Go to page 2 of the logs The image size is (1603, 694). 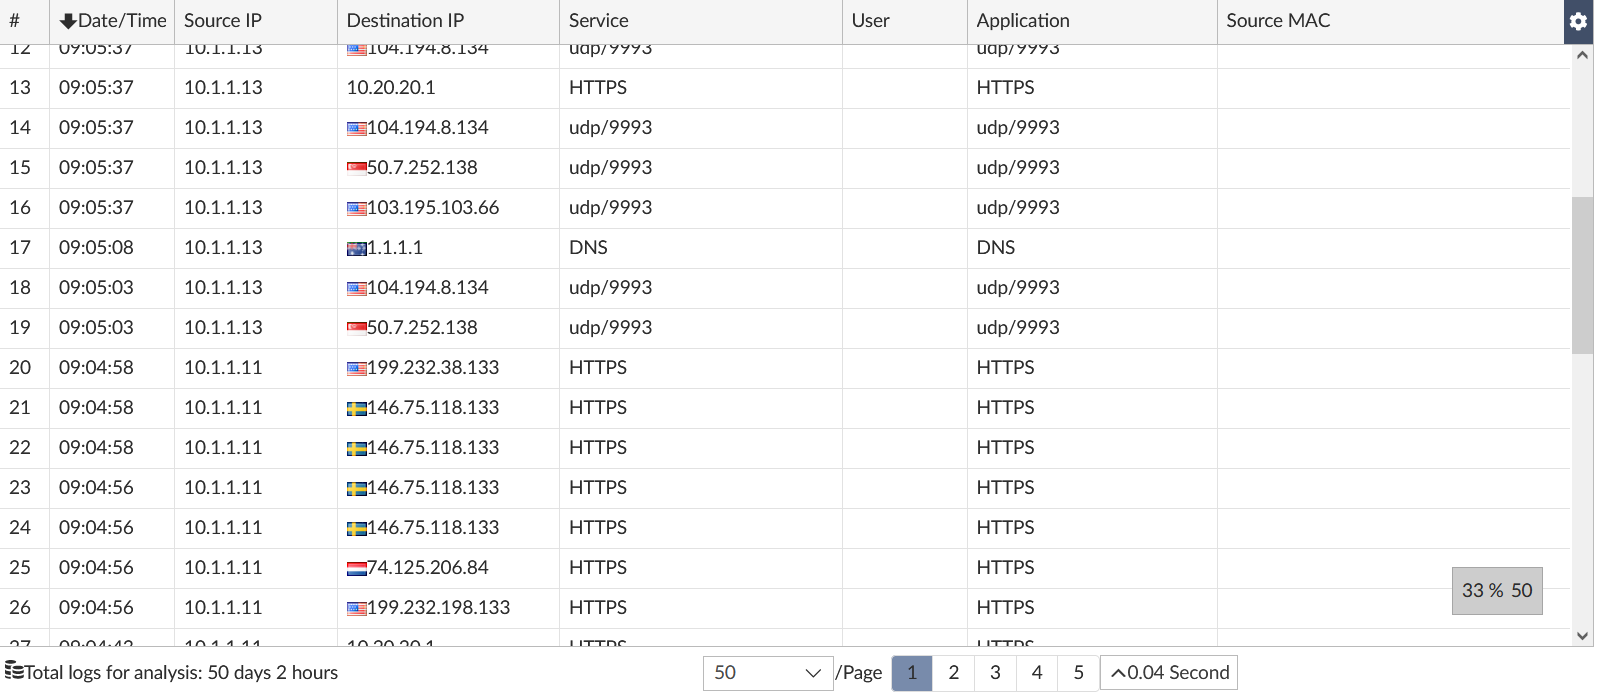(953, 673)
